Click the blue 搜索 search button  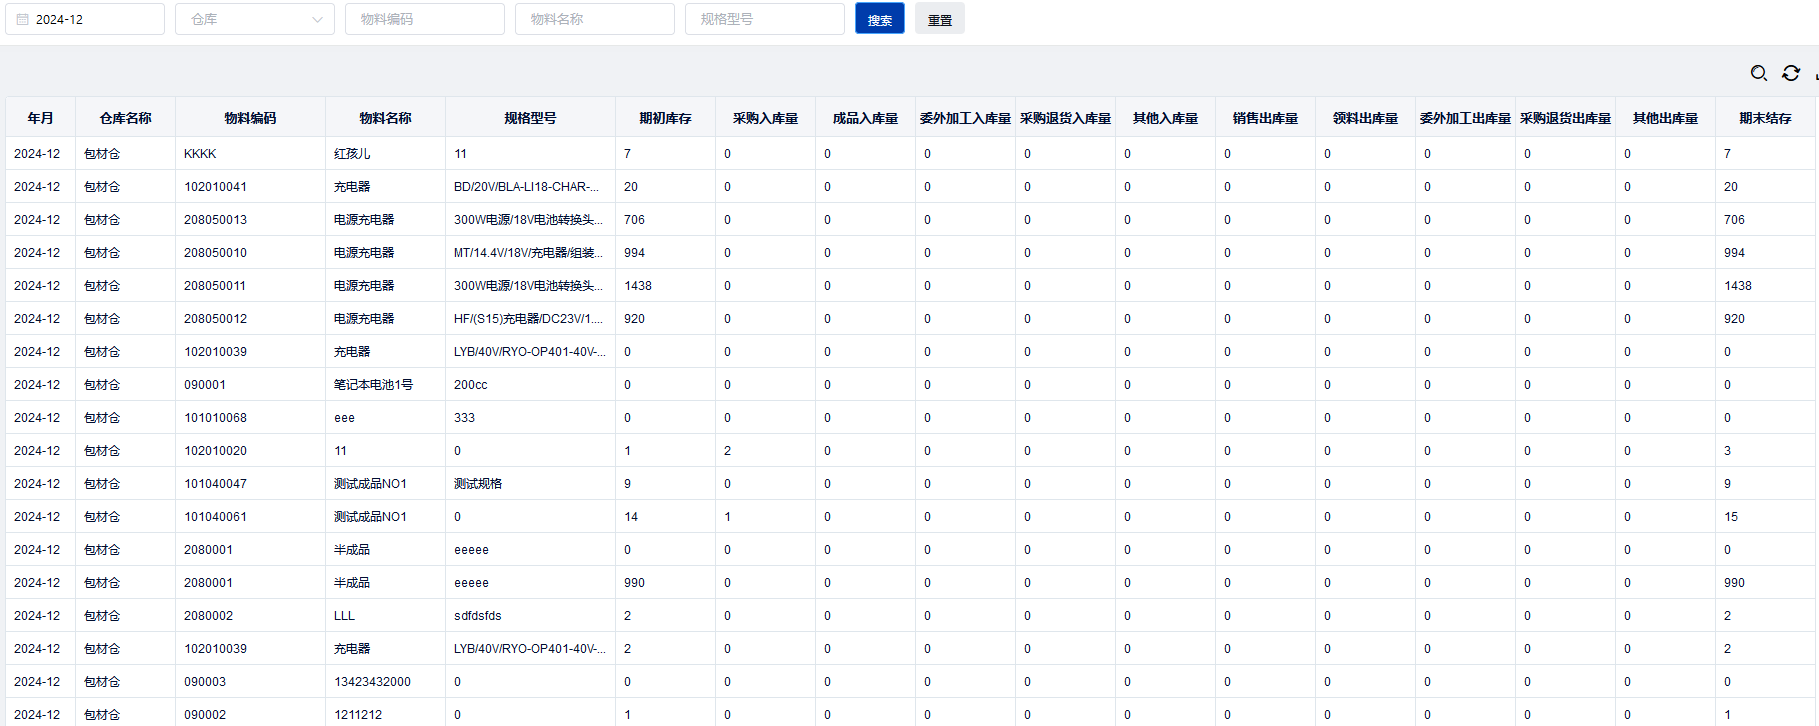[x=879, y=19]
